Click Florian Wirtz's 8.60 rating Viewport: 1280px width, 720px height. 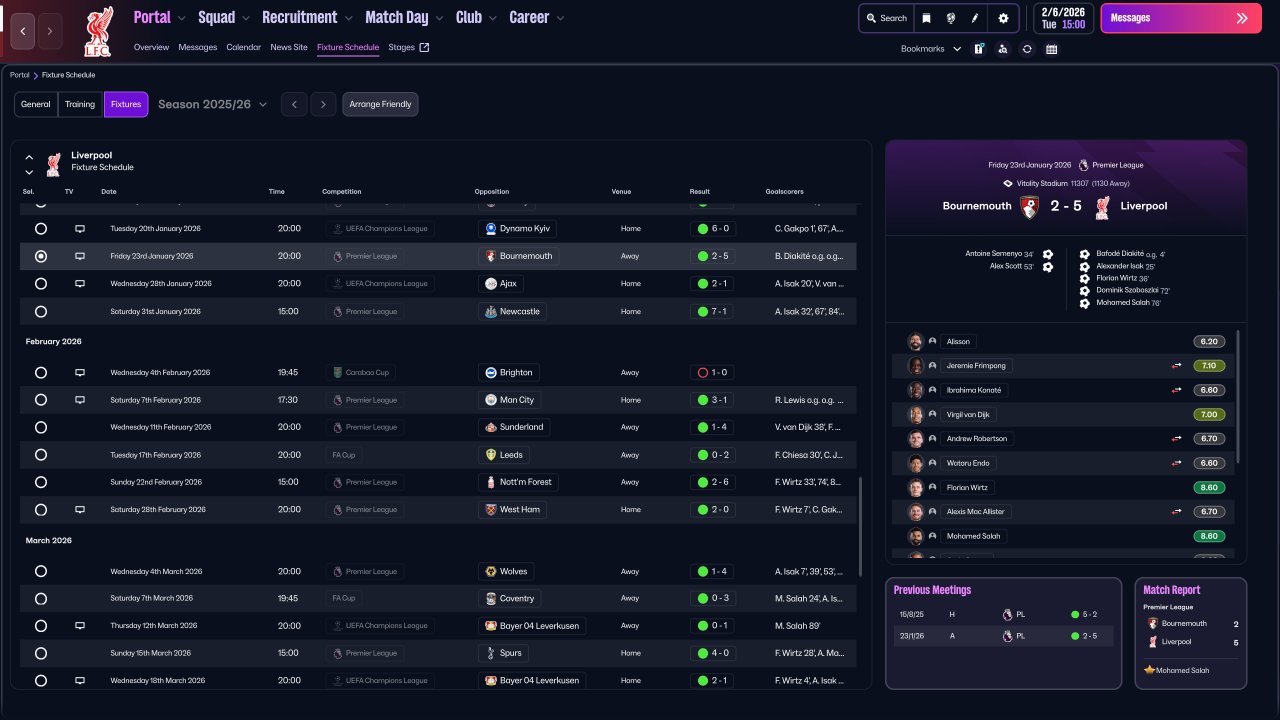coord(1208,488)
